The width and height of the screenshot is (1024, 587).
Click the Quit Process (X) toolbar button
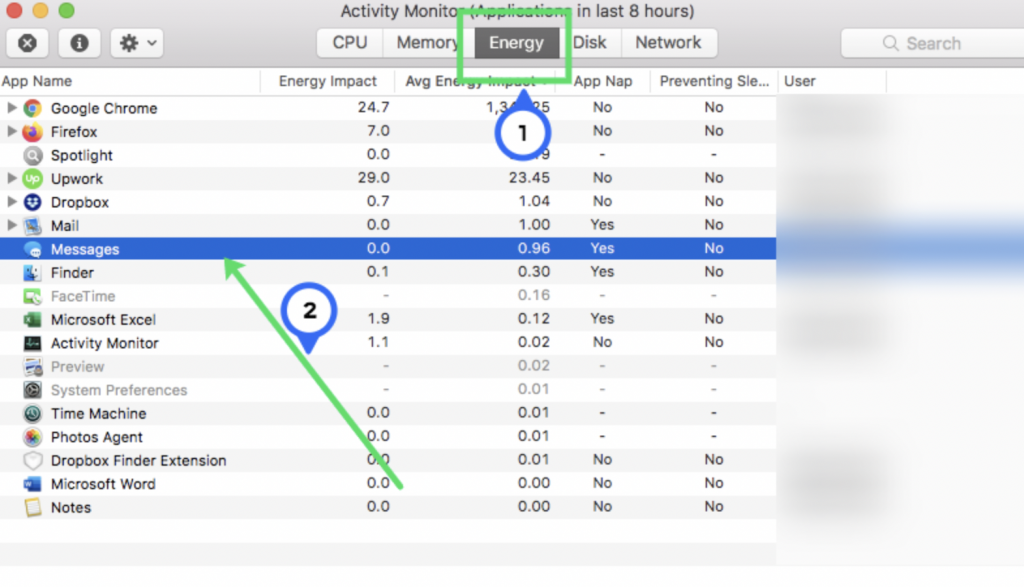(27, 43)
